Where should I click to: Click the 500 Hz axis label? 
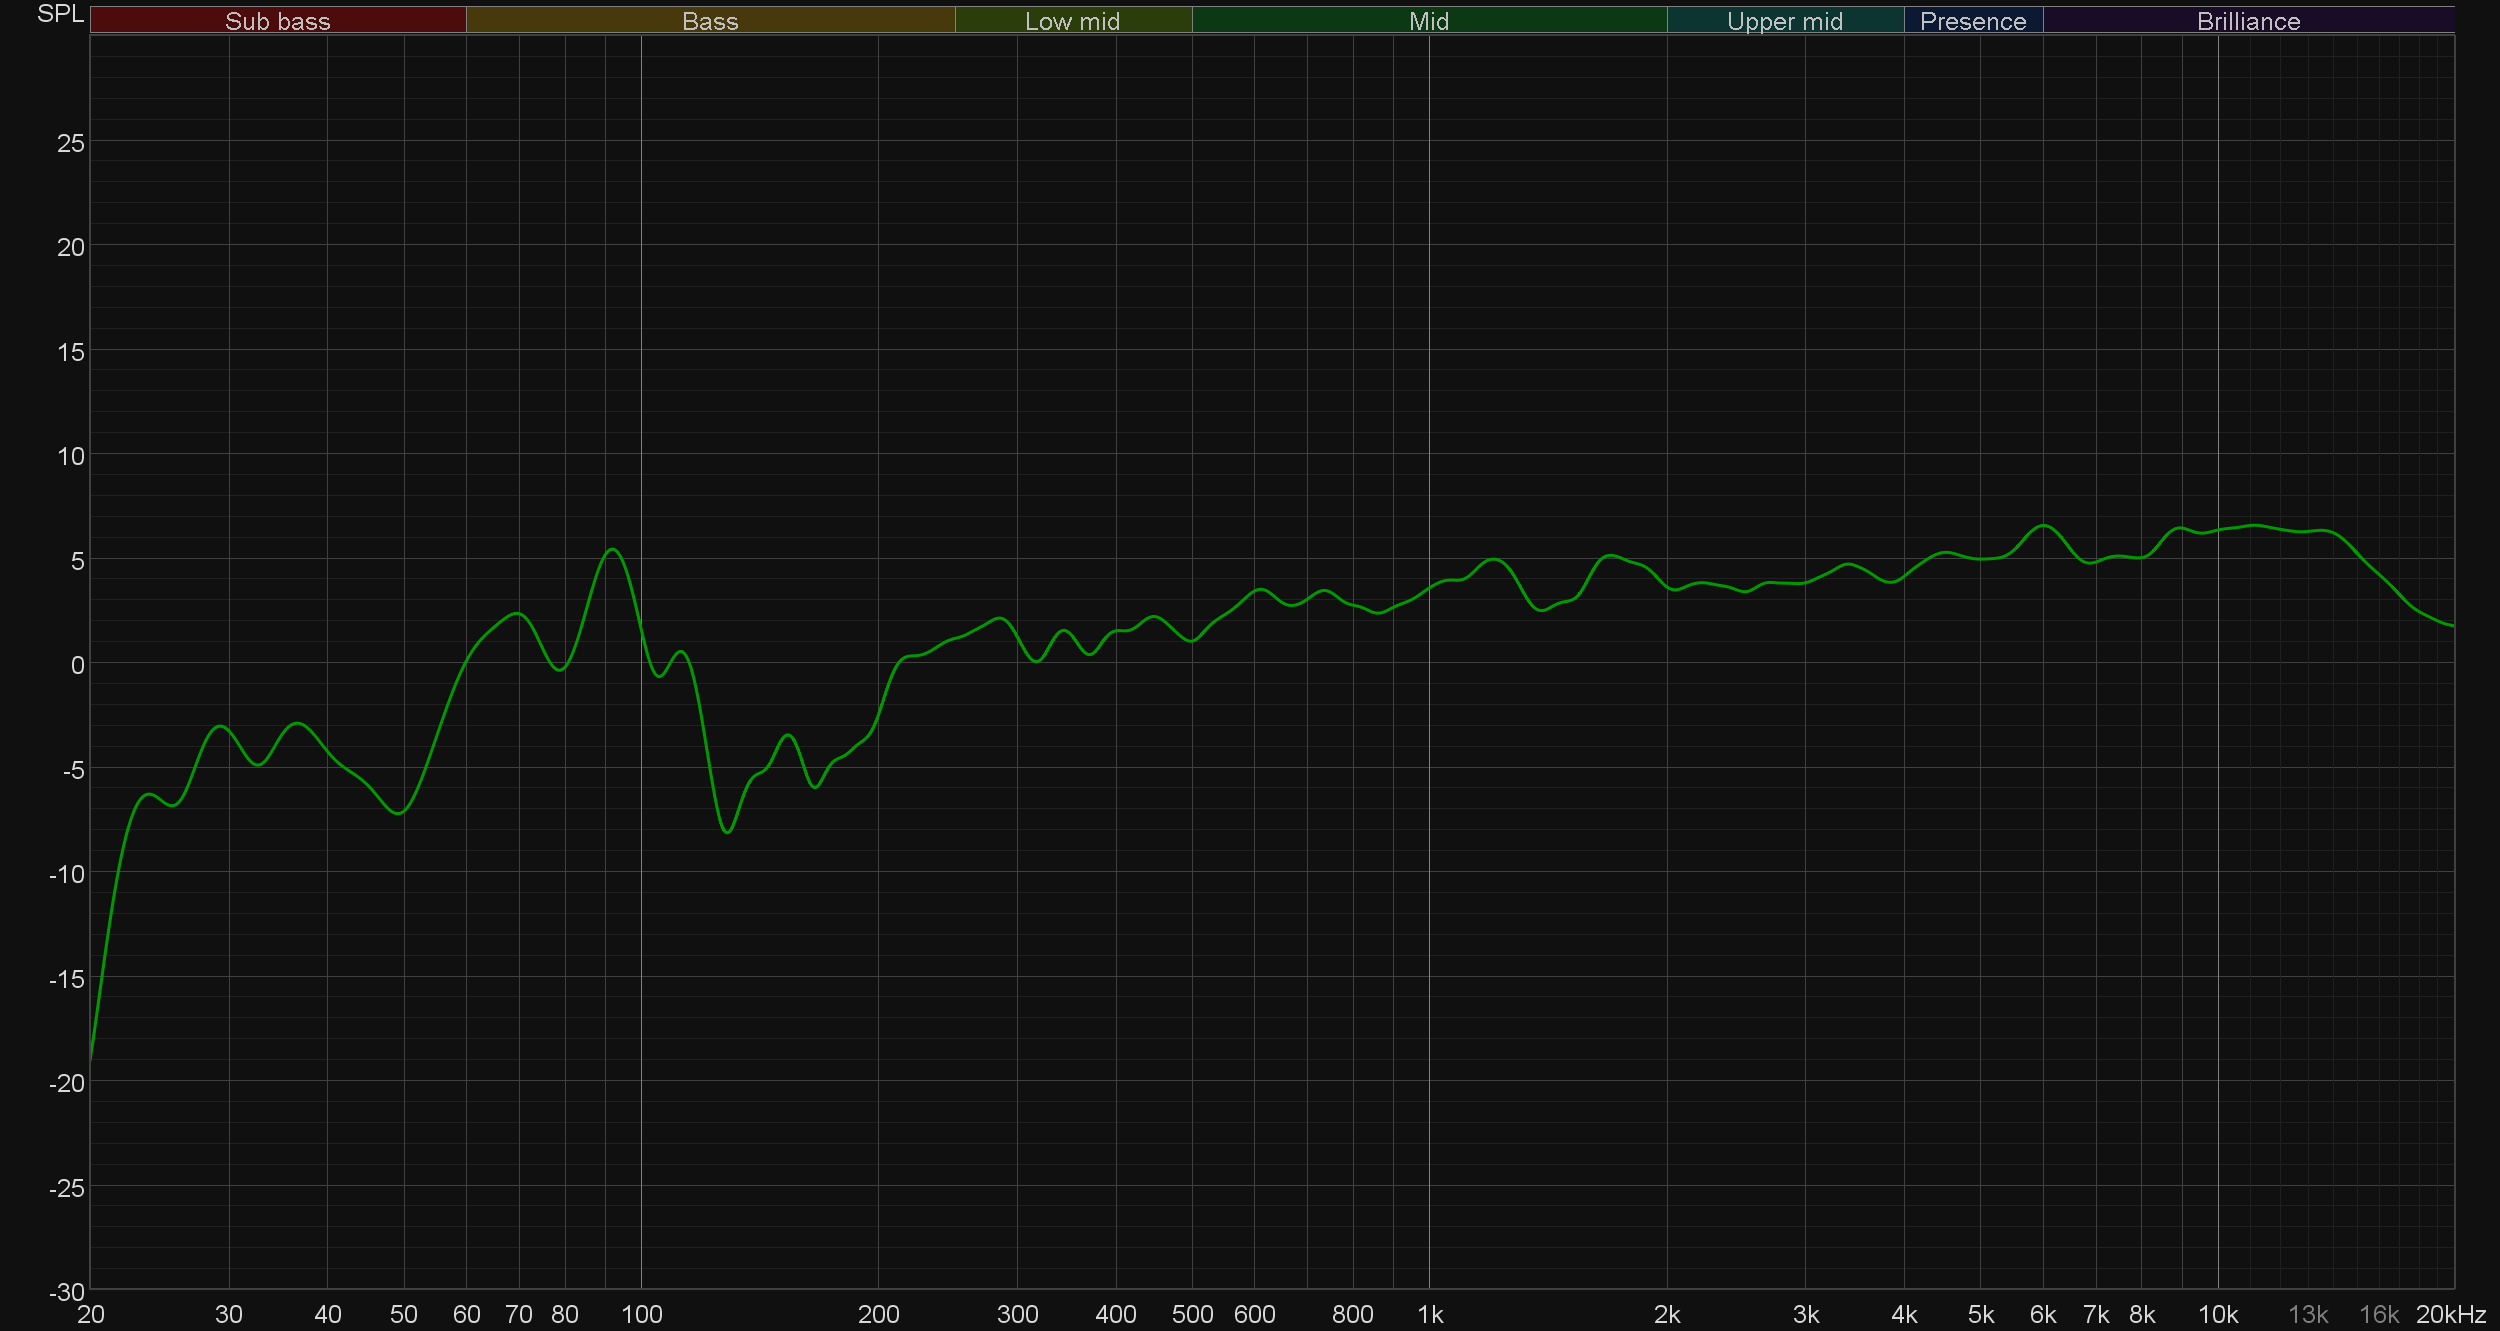[1192, 1314]
